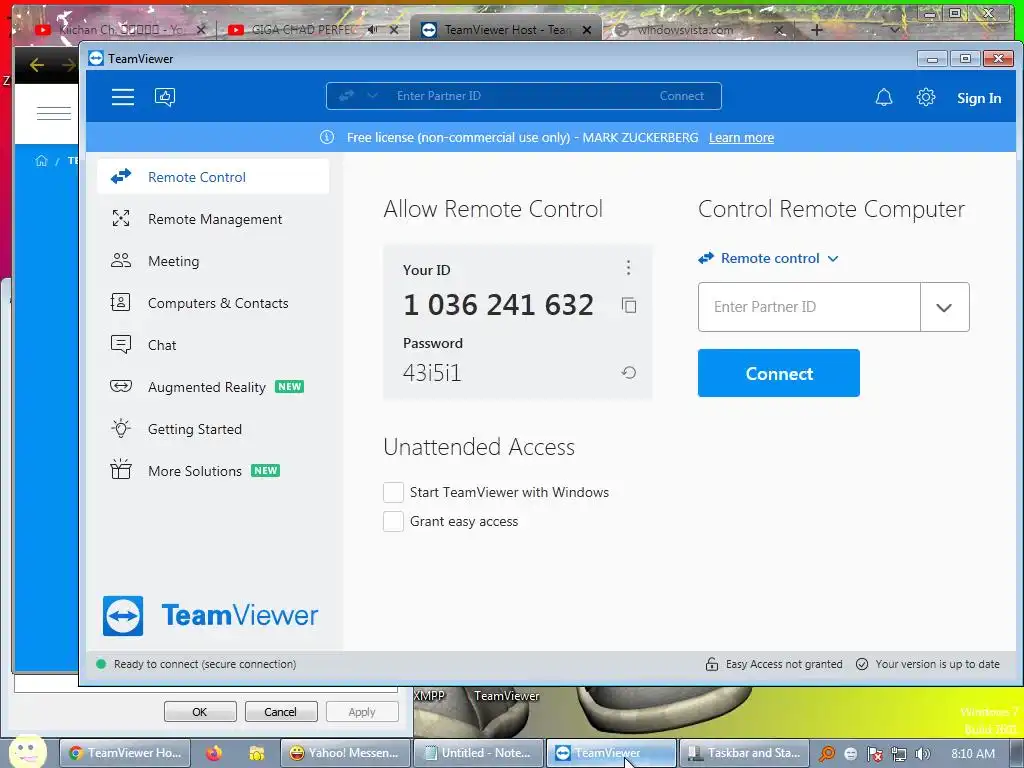Expand the connection mode chevron in top bar
This screenshot has height=768, width=1024.
372,96
